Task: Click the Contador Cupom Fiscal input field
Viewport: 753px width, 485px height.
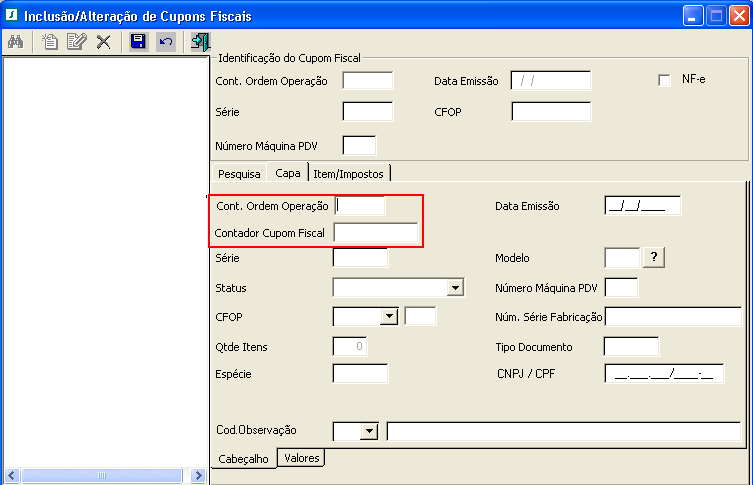Action: (x=375, y=233)
